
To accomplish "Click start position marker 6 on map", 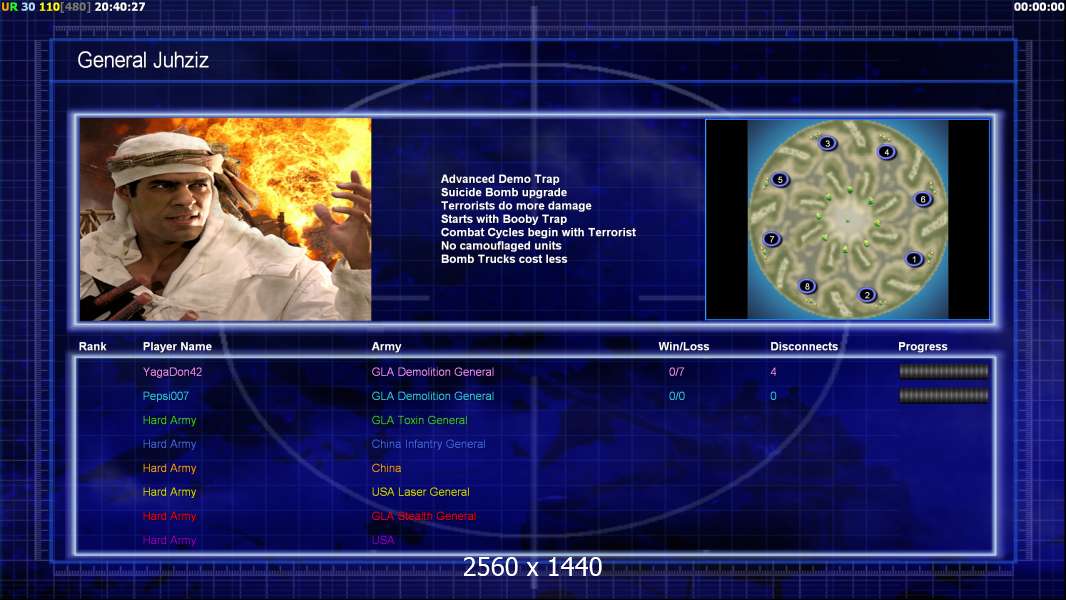I will [x=923, y=199].
